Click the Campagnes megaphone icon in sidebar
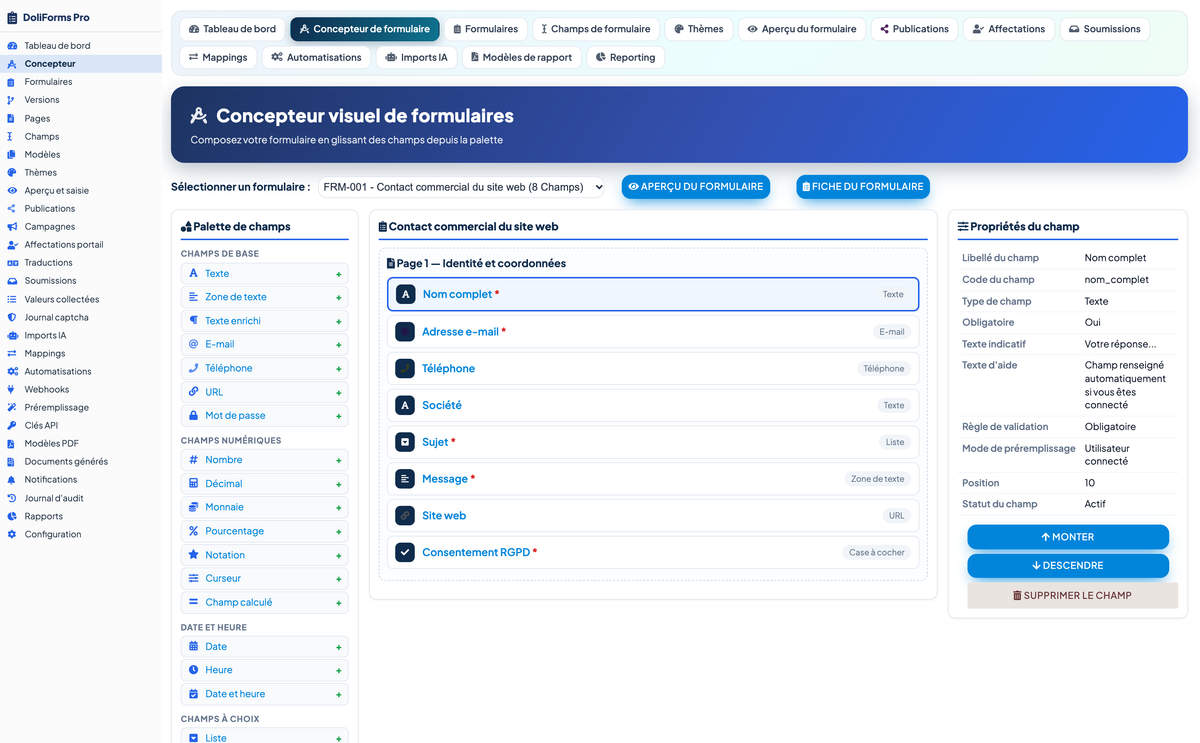Image resolution: width=1200 pixels, height=743 pixels. tap(12, 227)
